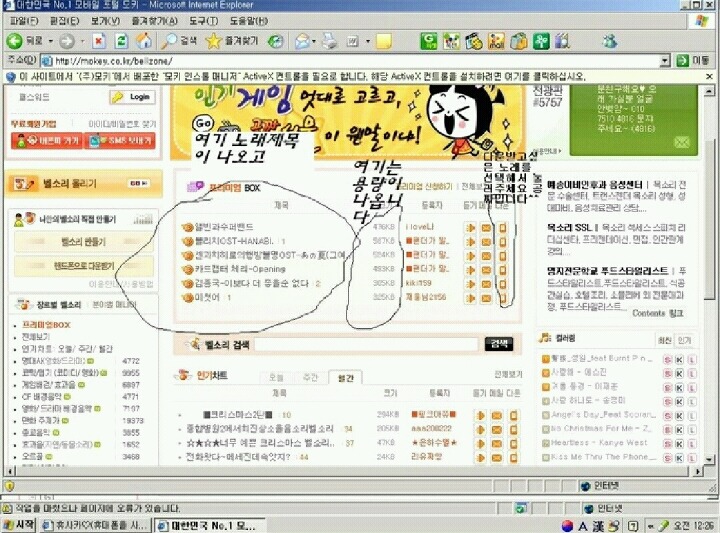Open the 파일(F) menu
Viewport: 720px width, 533px height.
tap(24, 21)
